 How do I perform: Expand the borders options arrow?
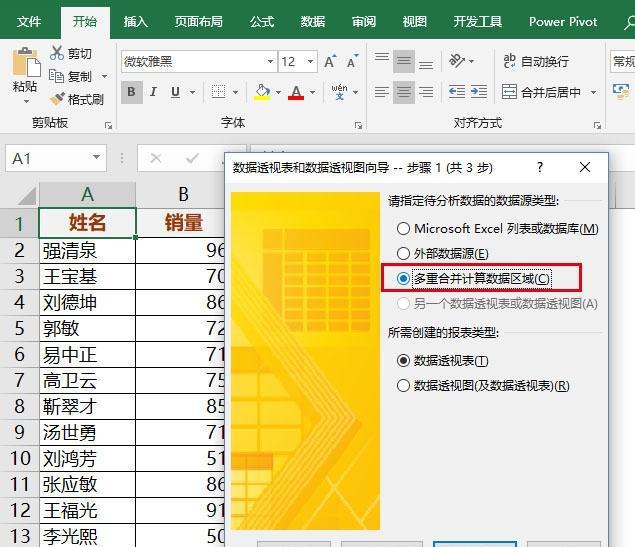point(235,92)
